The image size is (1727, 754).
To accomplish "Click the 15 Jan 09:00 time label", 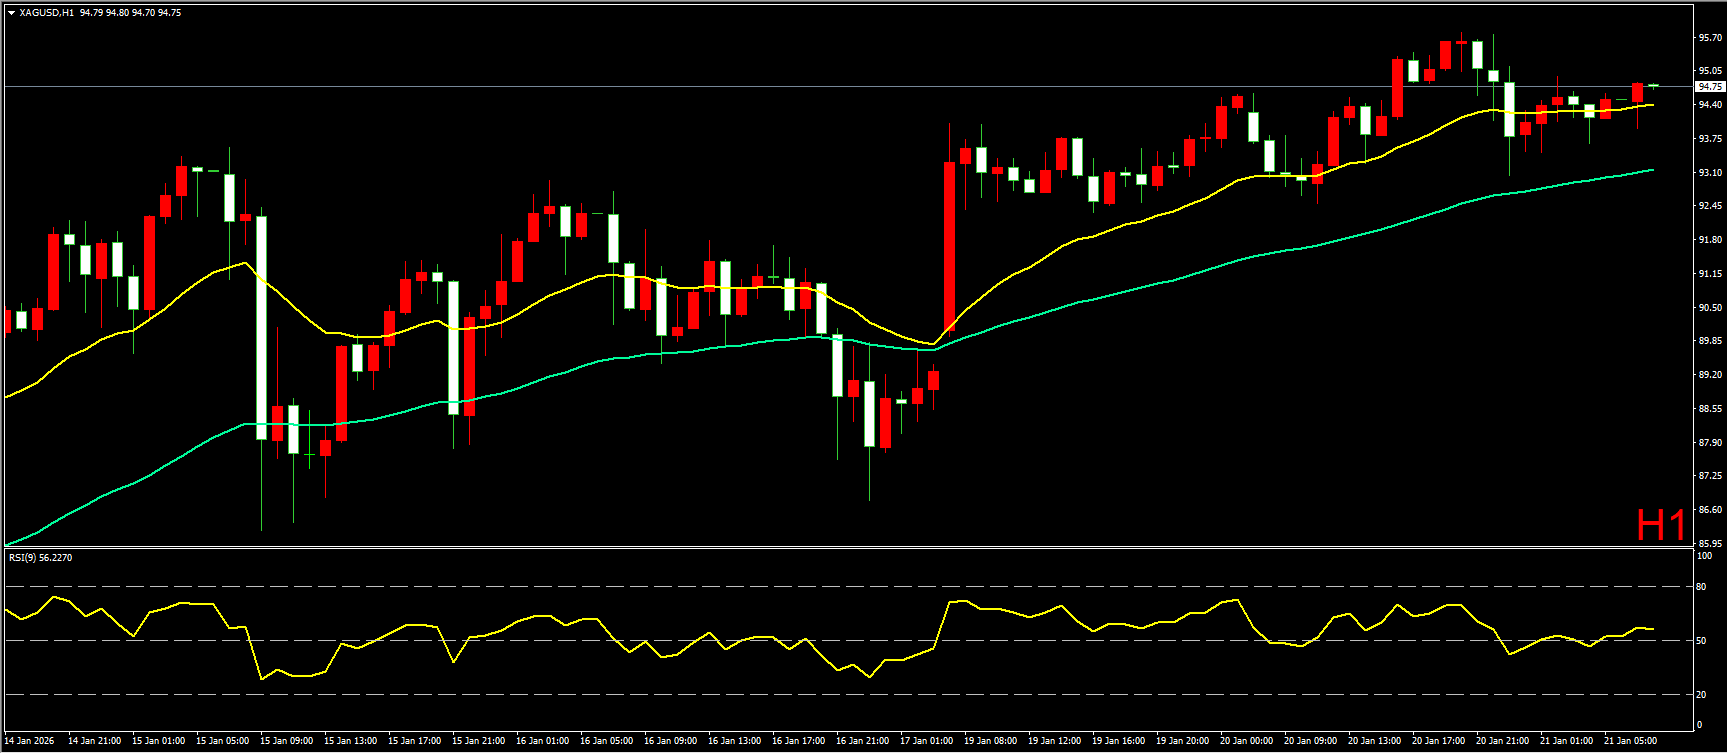I will (x=286, y=741).
